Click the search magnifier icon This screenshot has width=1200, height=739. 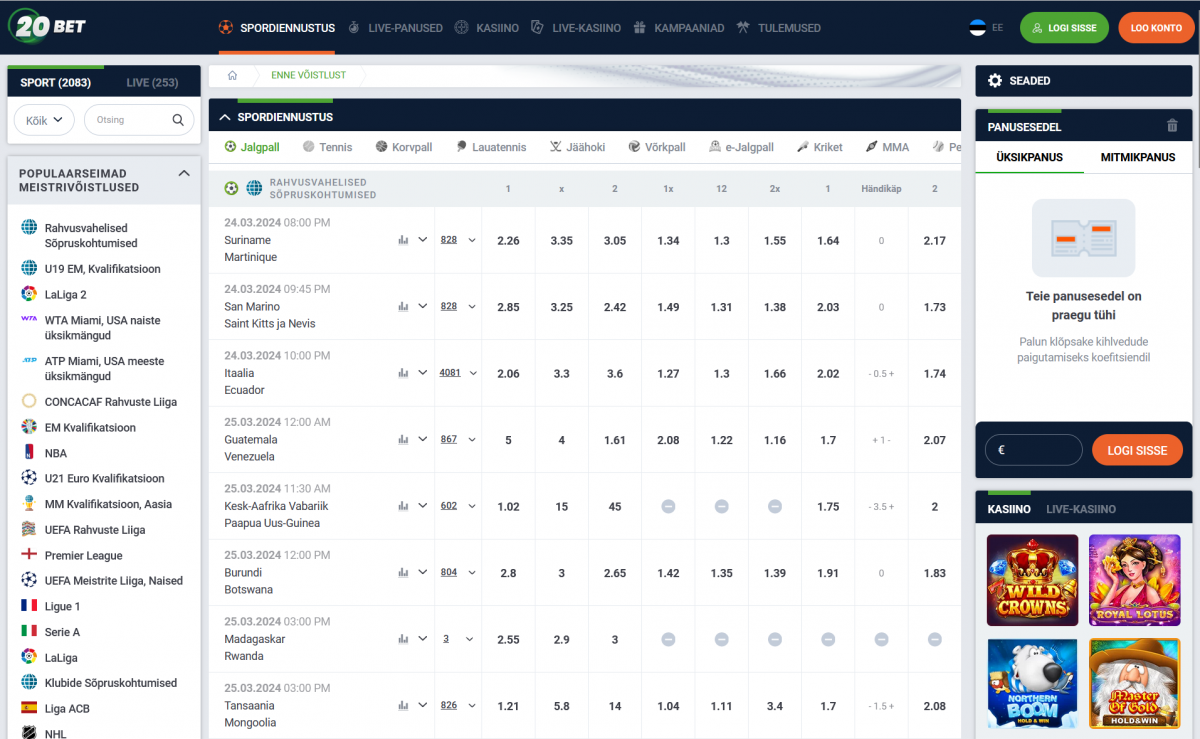click(178, 120)
